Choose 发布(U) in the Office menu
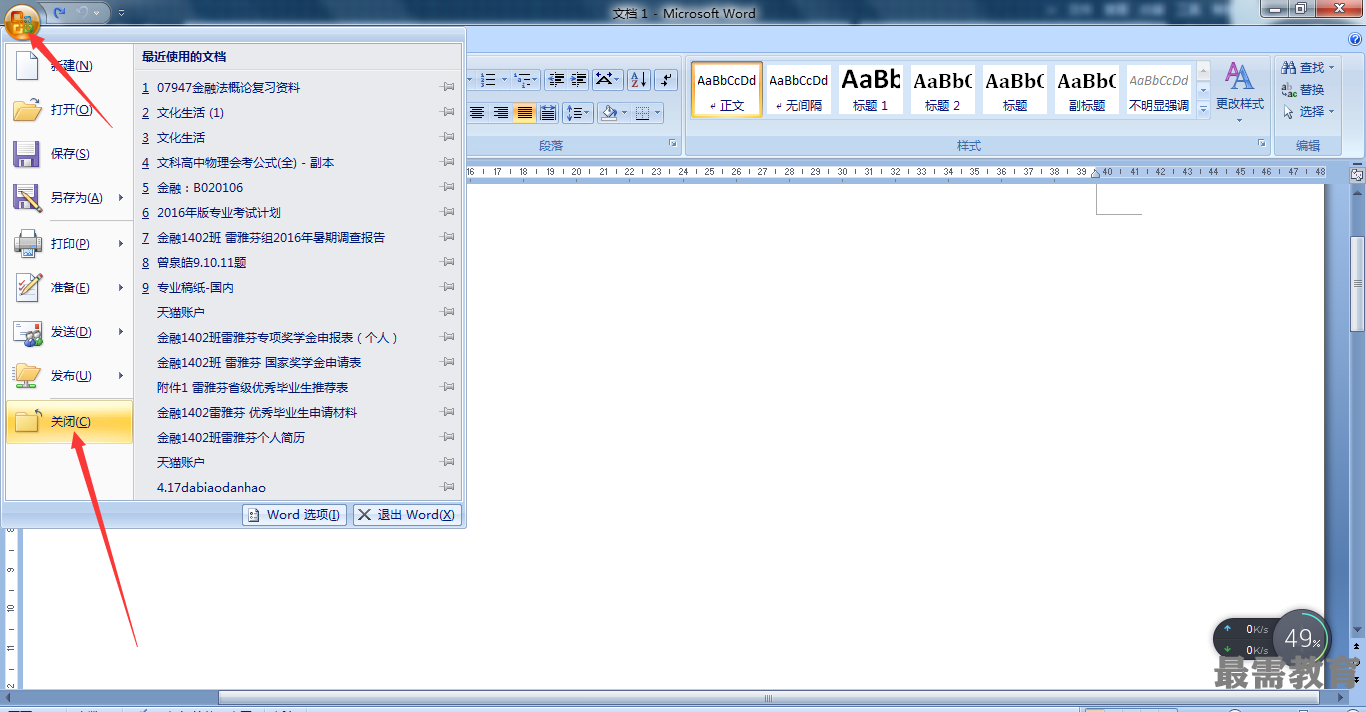Image resolution: width=1366 pixels, height=712 pixels. click(x=69, y=376)
